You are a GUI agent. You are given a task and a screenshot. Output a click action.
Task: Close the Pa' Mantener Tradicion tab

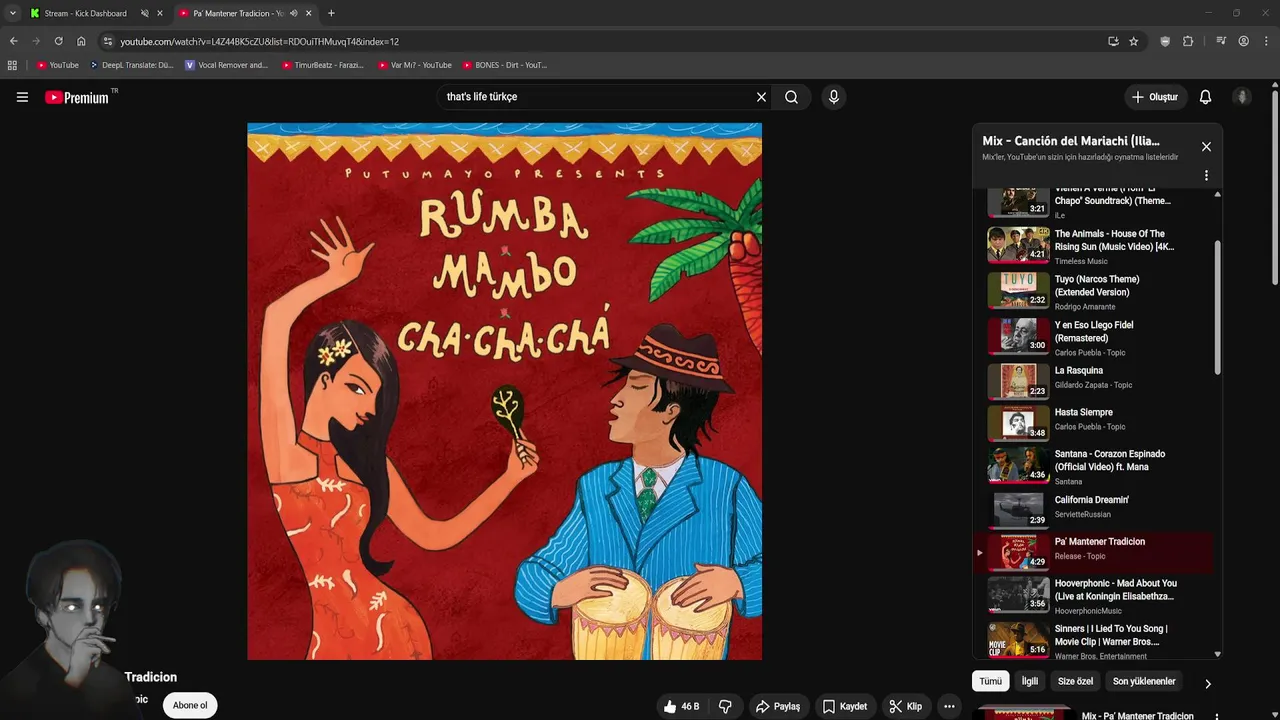pyautogui.click(x=308, y=13)
